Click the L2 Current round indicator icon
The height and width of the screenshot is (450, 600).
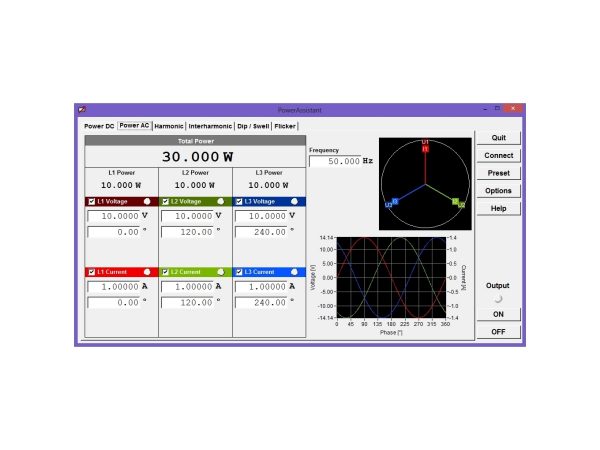pos(221,271)
